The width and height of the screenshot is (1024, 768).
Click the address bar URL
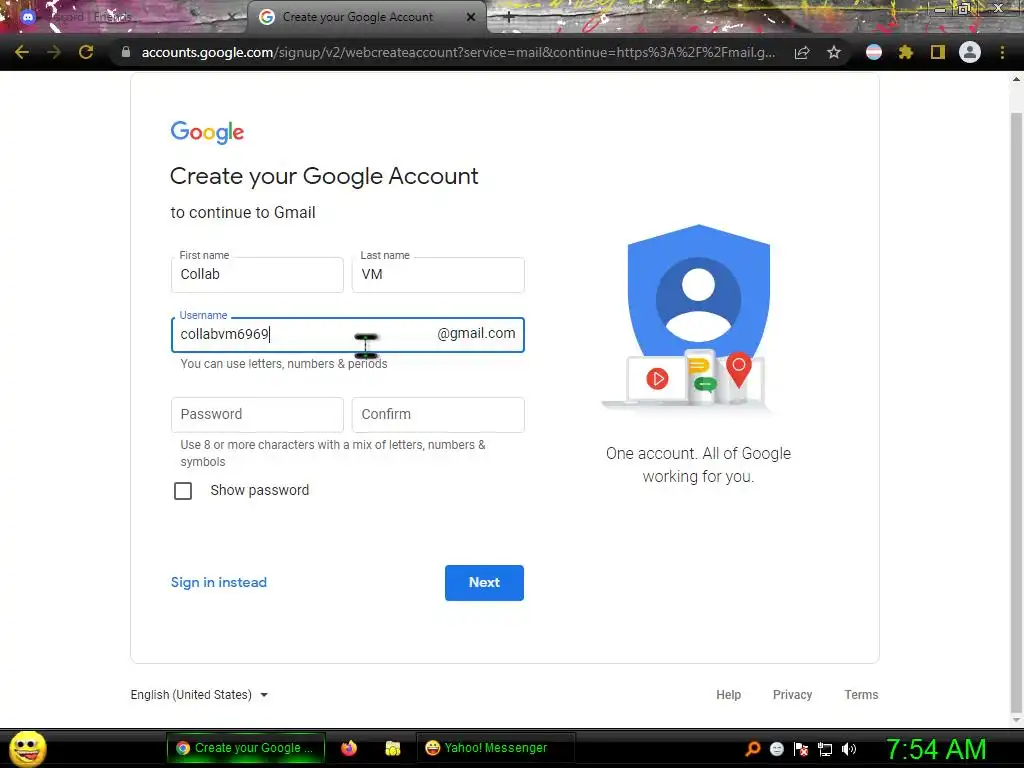click(x=458, y=52)
